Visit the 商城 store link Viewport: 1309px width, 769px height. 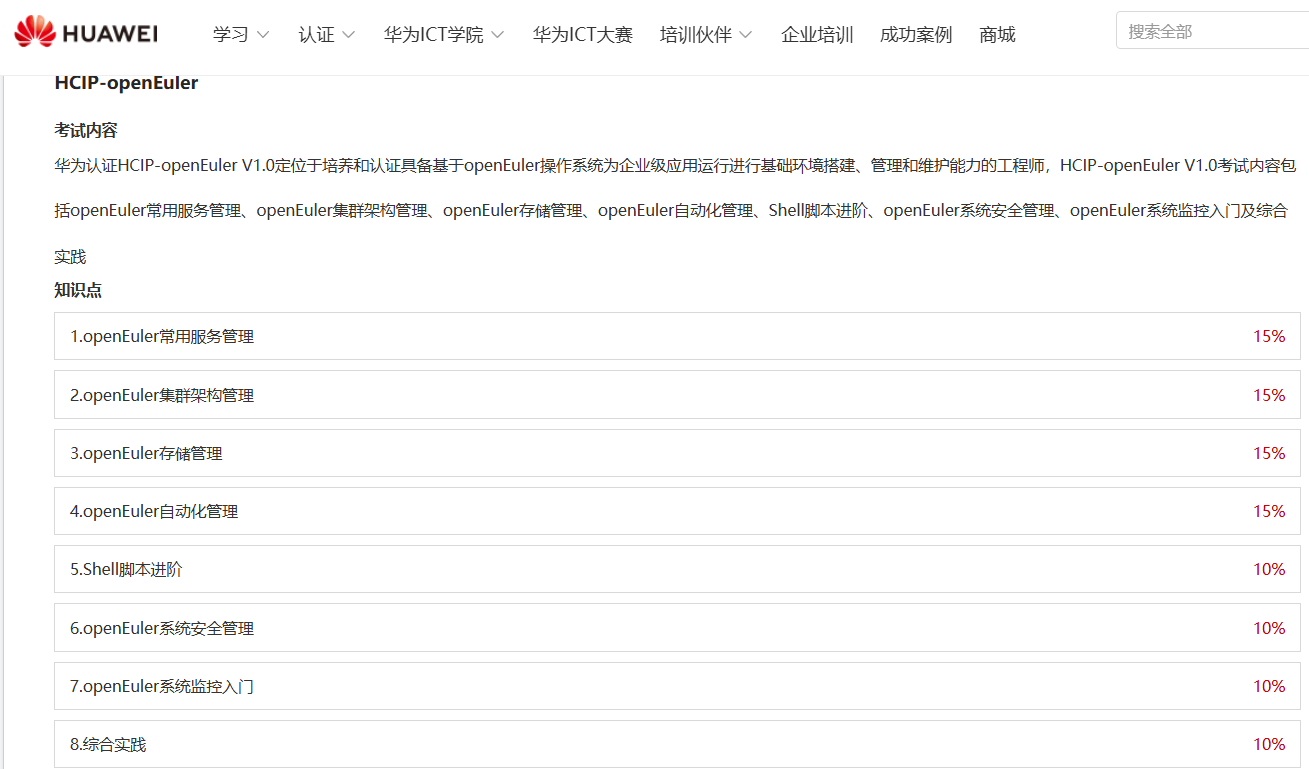click(997, 35)
